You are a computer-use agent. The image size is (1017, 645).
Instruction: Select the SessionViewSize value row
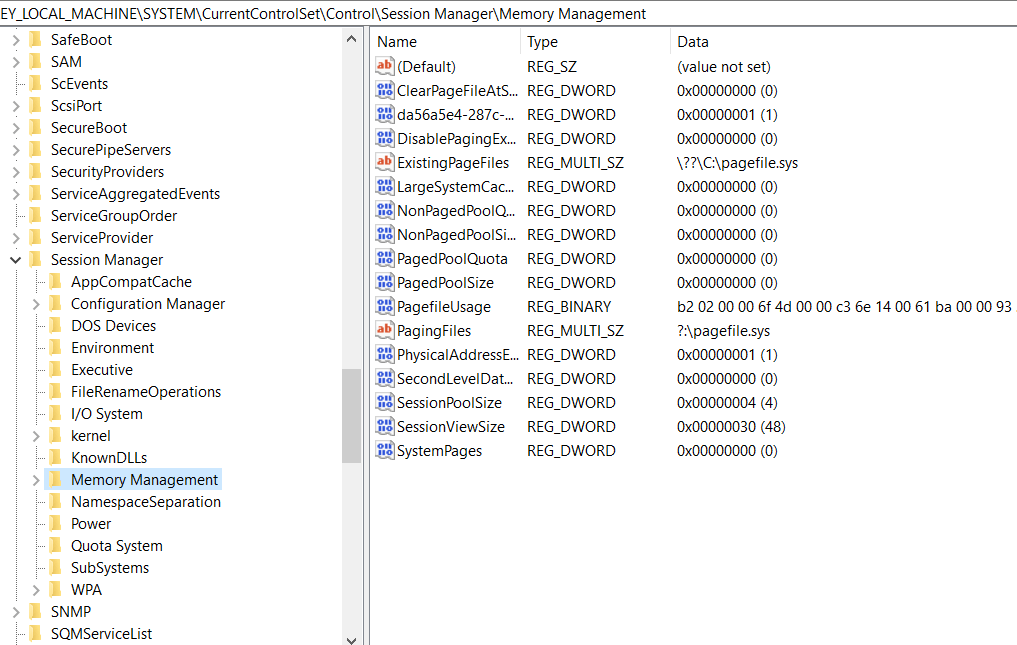pos(450,427)
